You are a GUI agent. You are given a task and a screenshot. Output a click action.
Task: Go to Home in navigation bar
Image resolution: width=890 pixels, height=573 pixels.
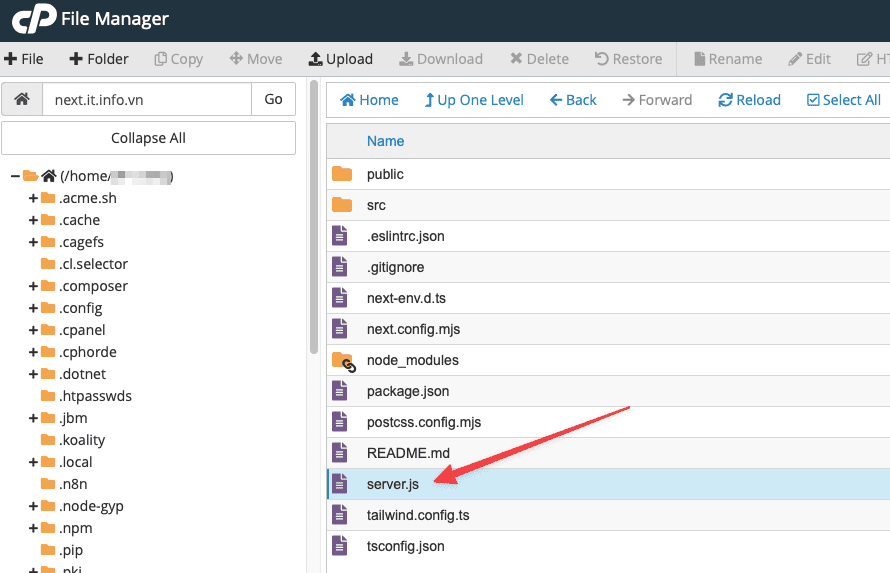point(370,100)
